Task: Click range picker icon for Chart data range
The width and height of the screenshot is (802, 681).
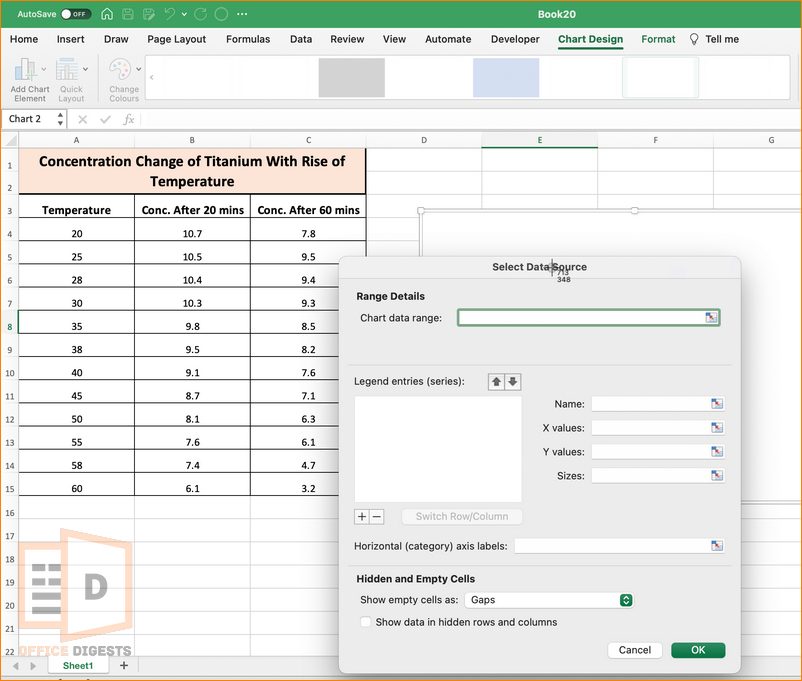Action: 711,318
